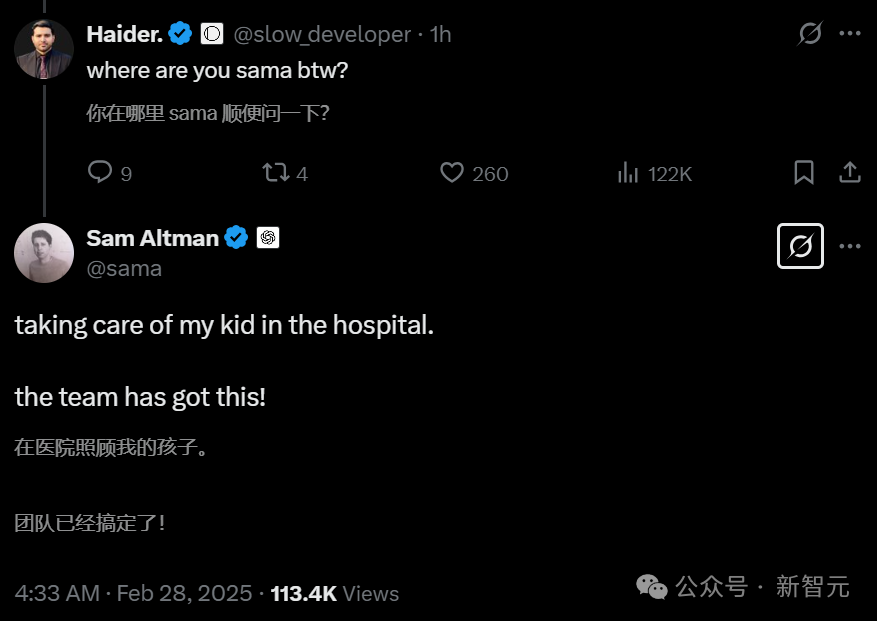This screenshot has width=877, height=621.
Task: Open more options on Sam Altman's tweet
Action: click(x=850, y=246)
